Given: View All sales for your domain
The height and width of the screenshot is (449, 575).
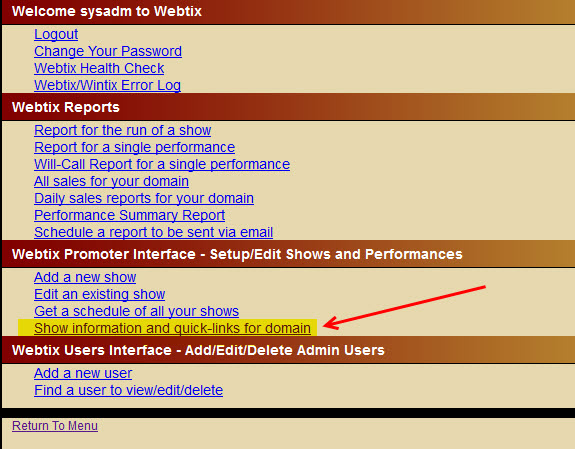Looking at the screenshot, I should (111, 181).
